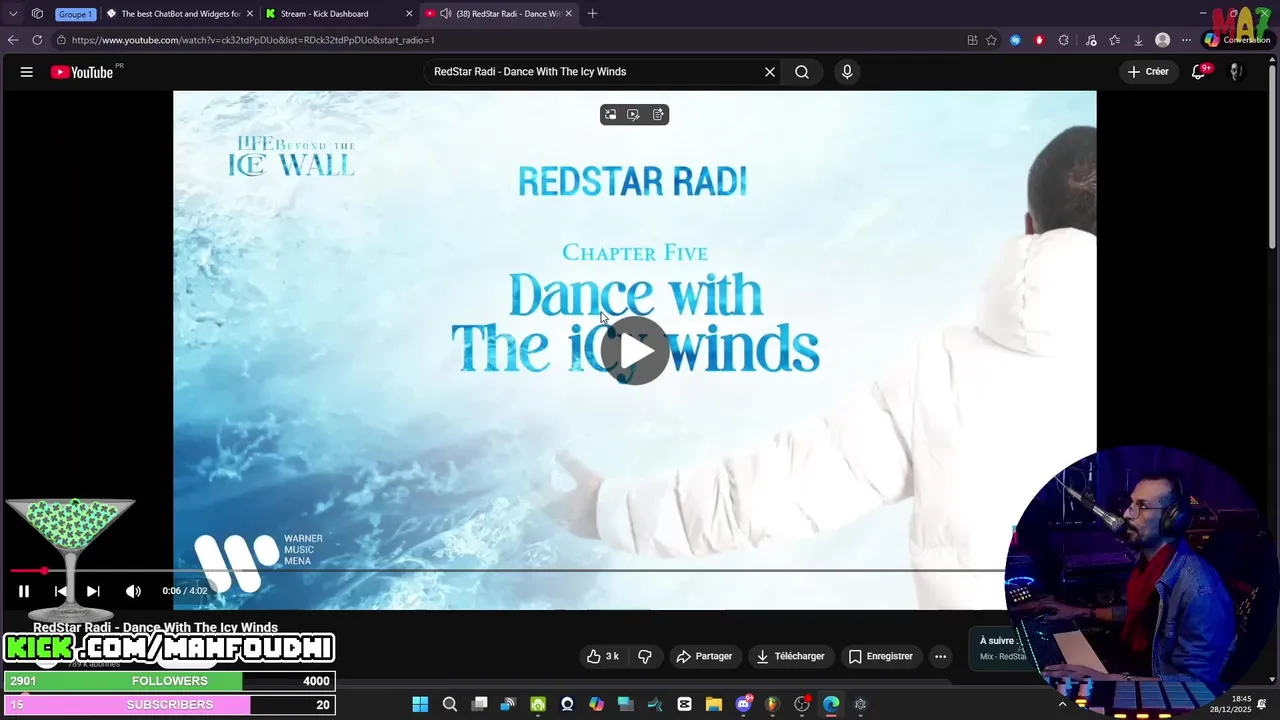Click middle icon in video top overlay toolbar
The image size is (1280, 720).
[634, 115]
